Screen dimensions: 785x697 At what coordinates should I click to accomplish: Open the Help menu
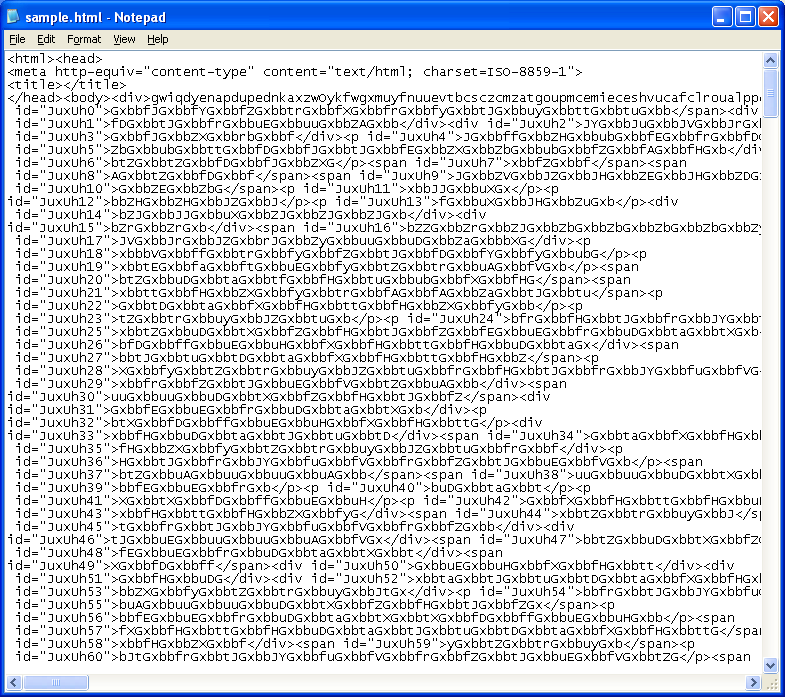tap(158, 39)
